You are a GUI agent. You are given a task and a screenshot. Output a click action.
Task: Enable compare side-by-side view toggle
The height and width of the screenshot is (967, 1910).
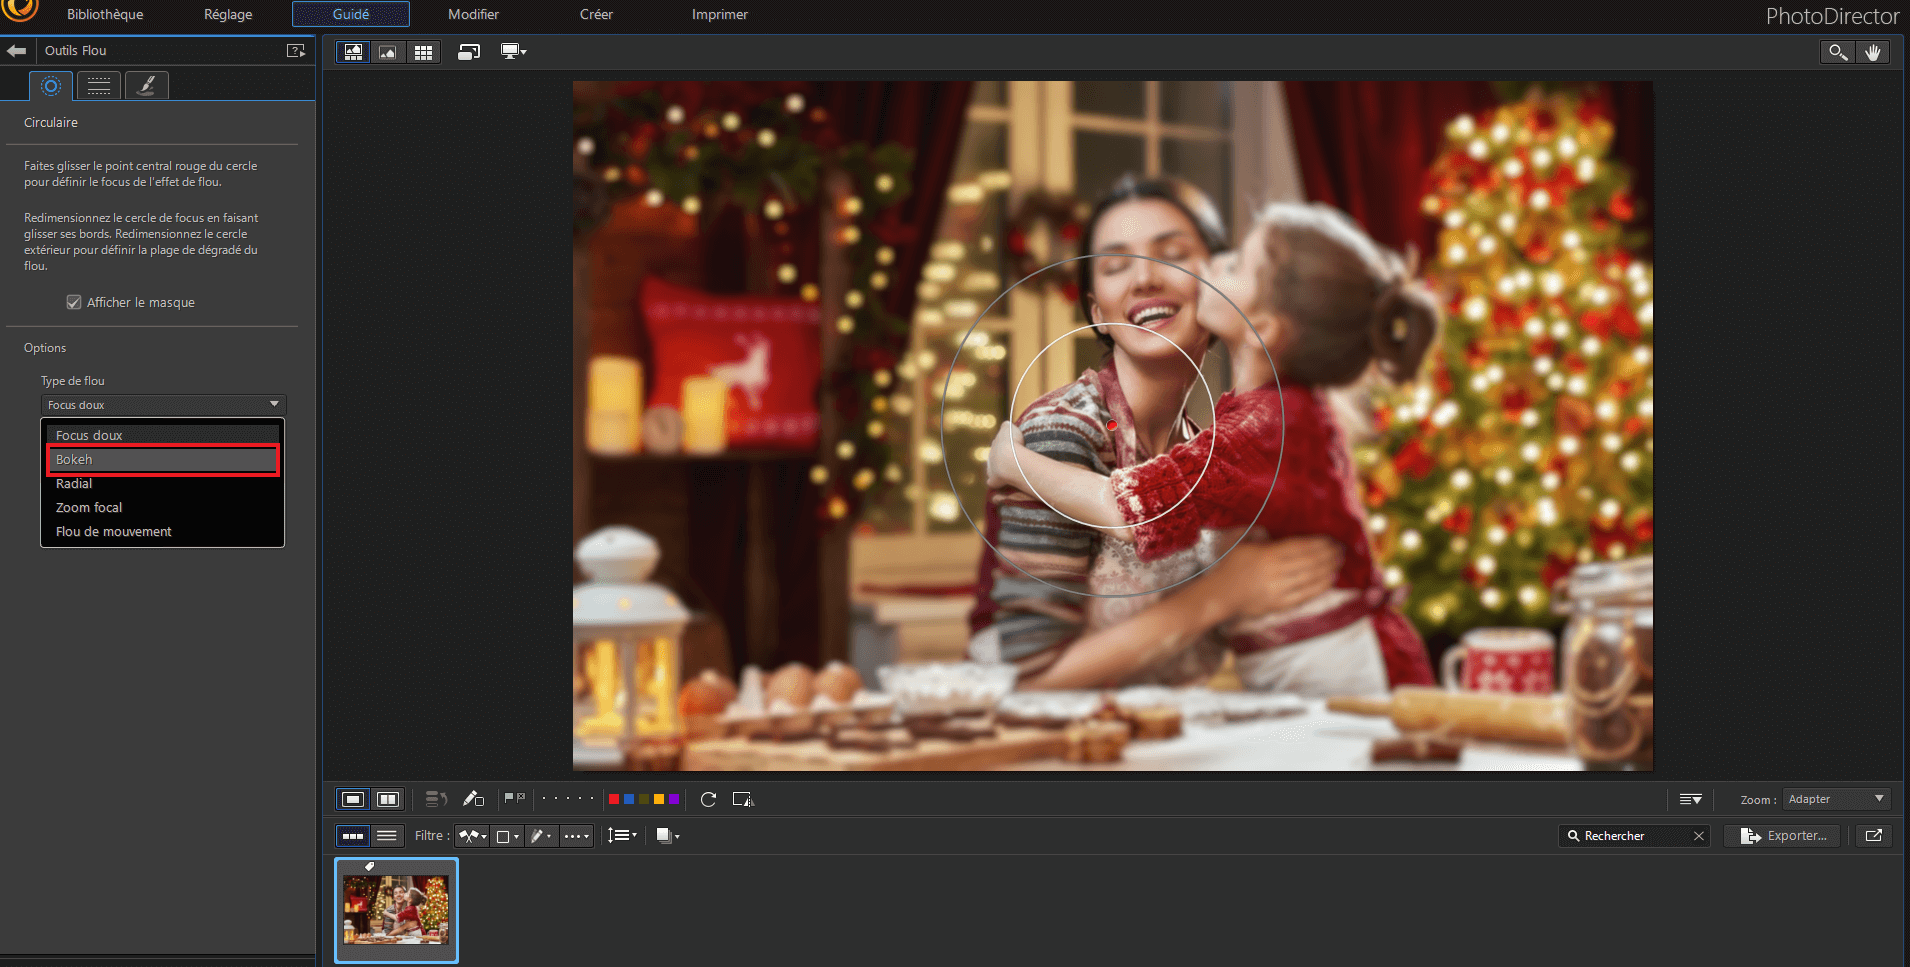(388, 799)
